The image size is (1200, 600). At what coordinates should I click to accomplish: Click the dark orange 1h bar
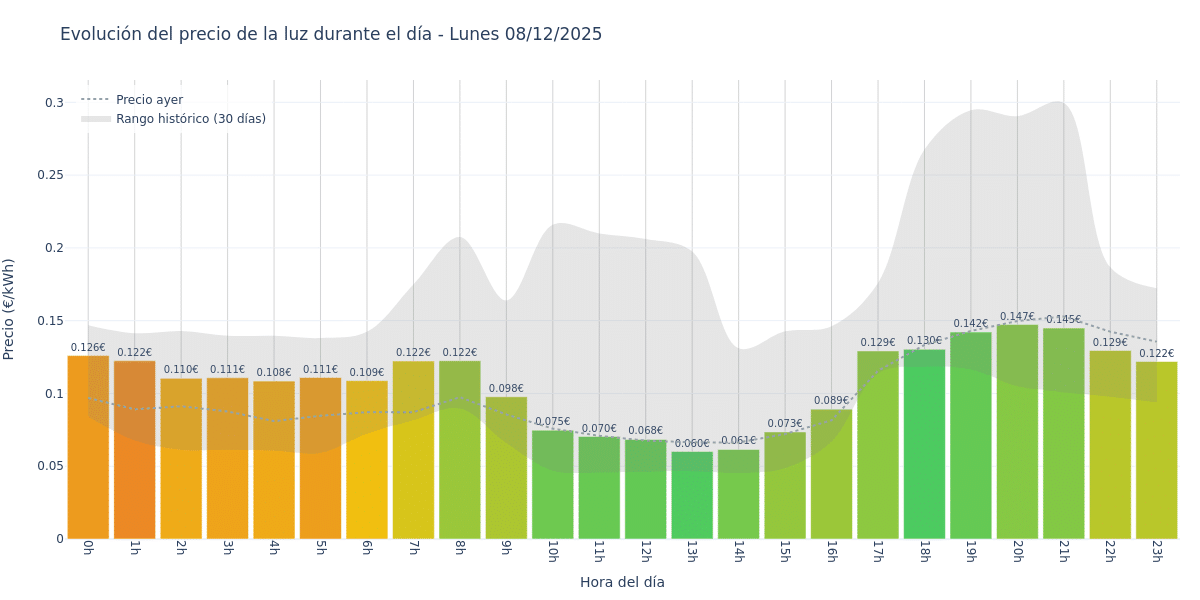pos(134,450)
